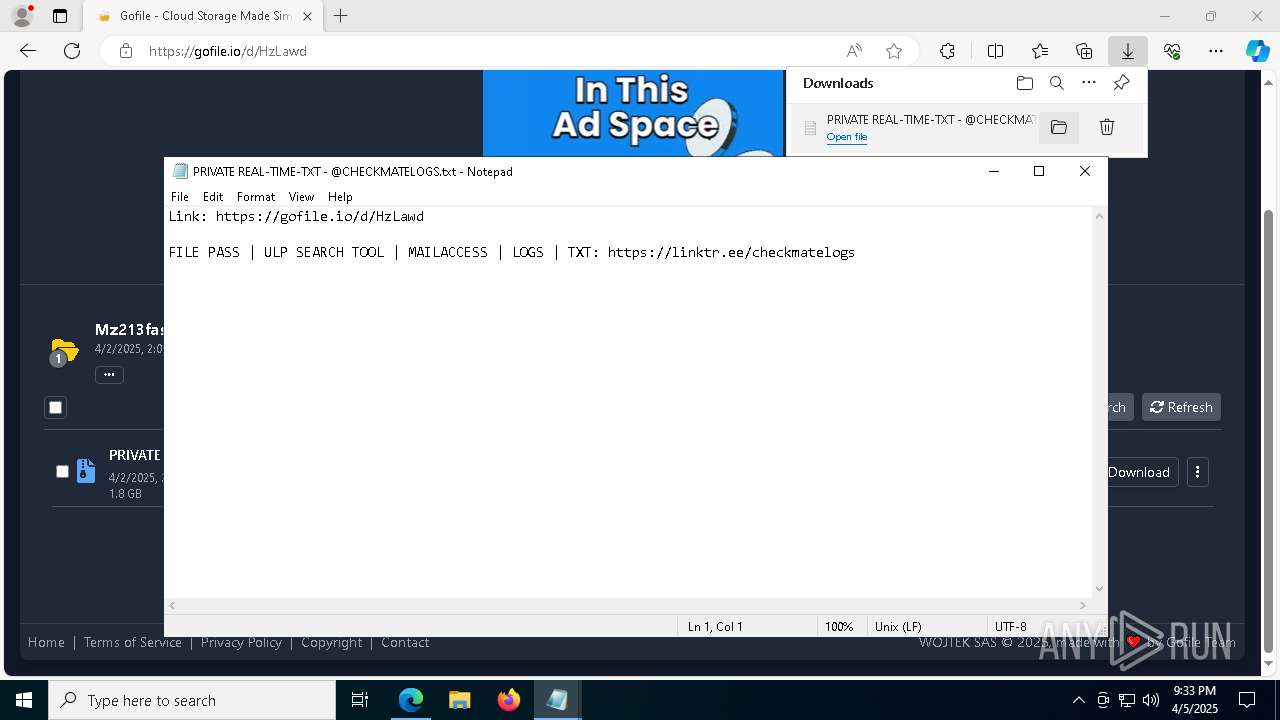1280x720 pixels.
Task: Check the PRIVATE file checkbox
Action: tap(62, 471)
